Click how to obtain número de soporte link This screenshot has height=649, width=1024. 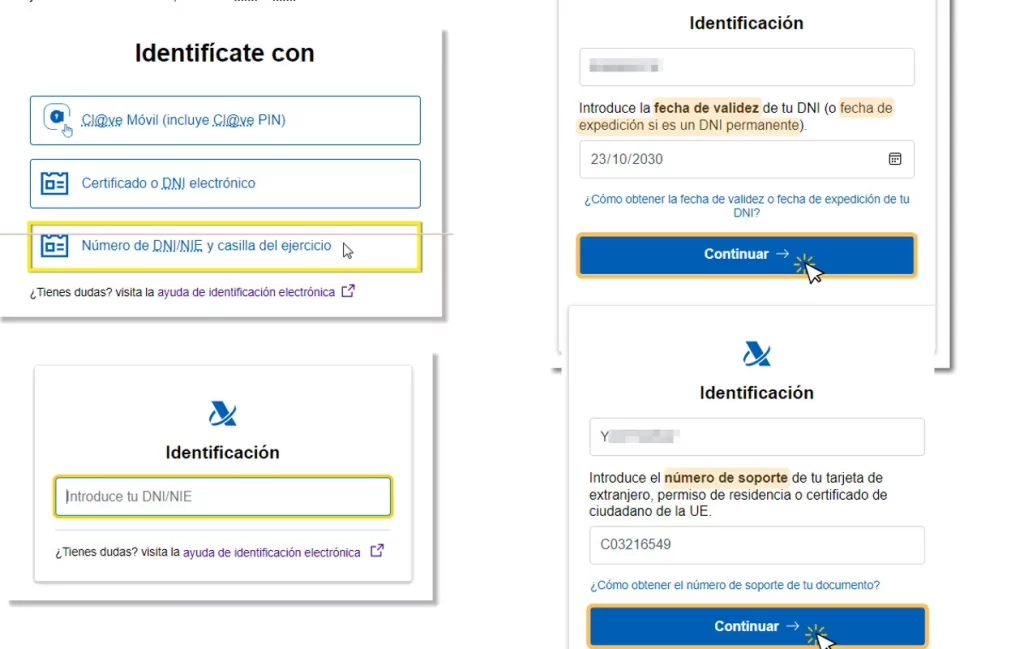[735, 585]
